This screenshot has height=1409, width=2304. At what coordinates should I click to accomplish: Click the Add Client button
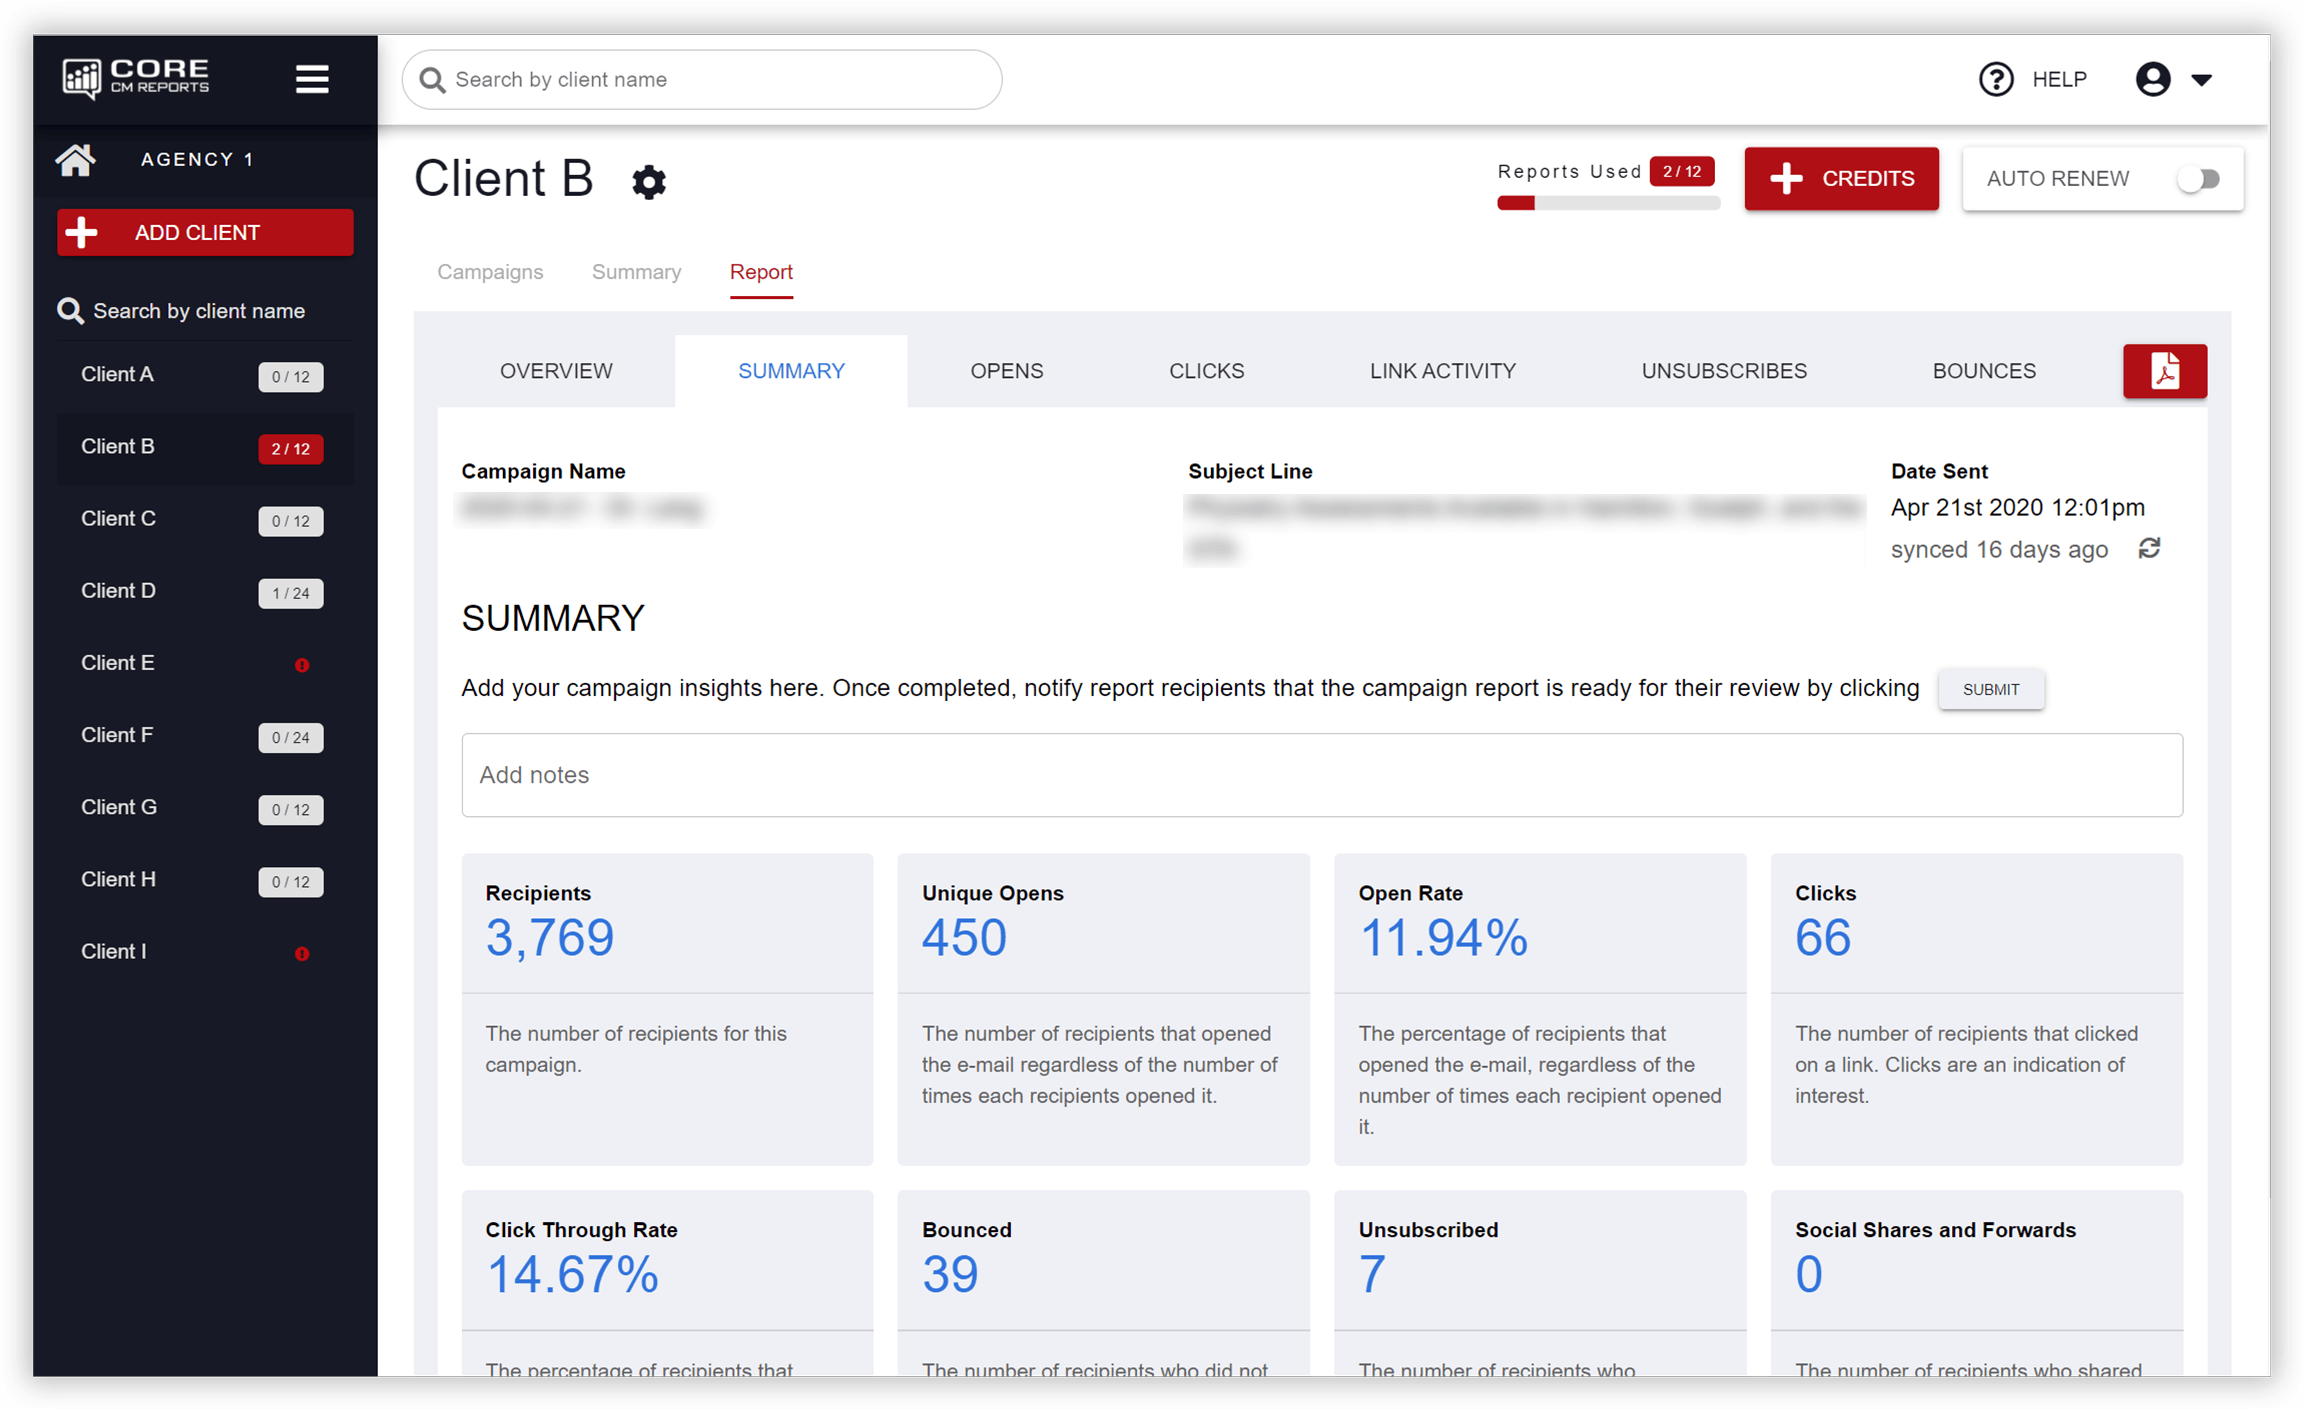pyautogui.click(x=205, y=232)
